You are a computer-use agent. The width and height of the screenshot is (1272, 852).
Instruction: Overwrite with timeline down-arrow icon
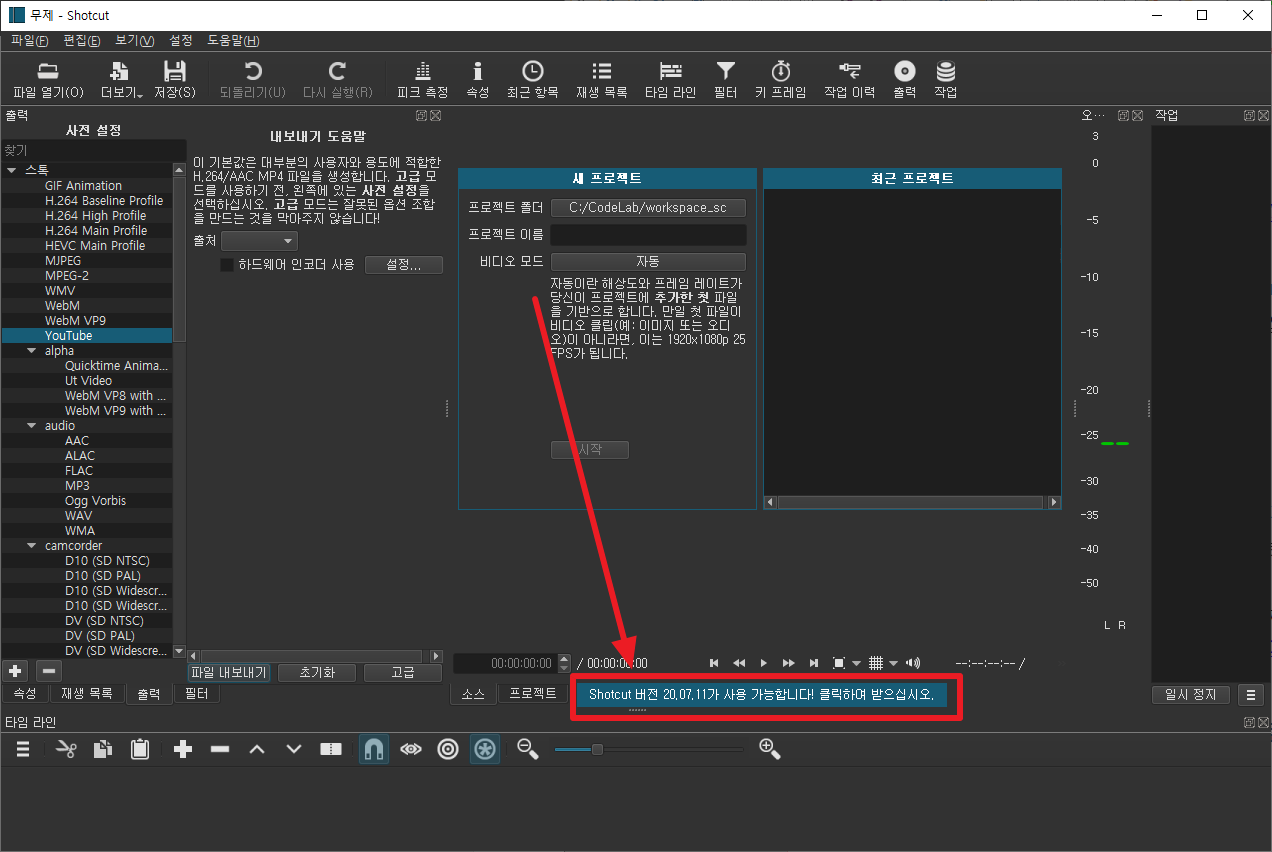point(294,748)
